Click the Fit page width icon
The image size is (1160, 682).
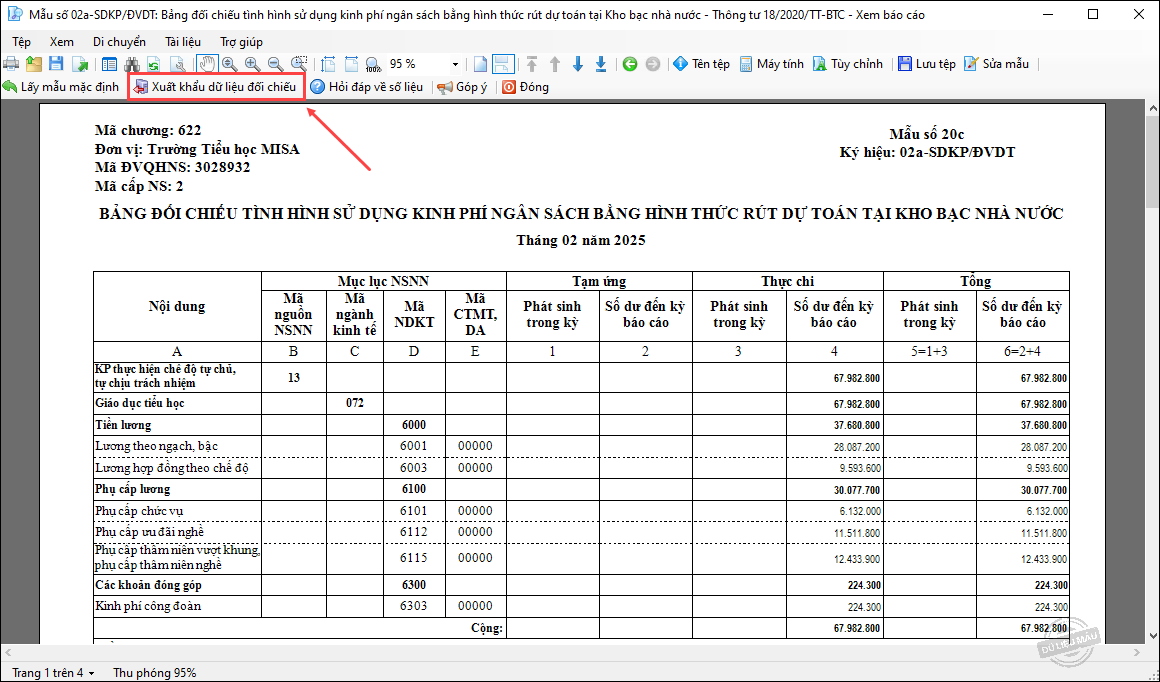[x=351, y=64]
